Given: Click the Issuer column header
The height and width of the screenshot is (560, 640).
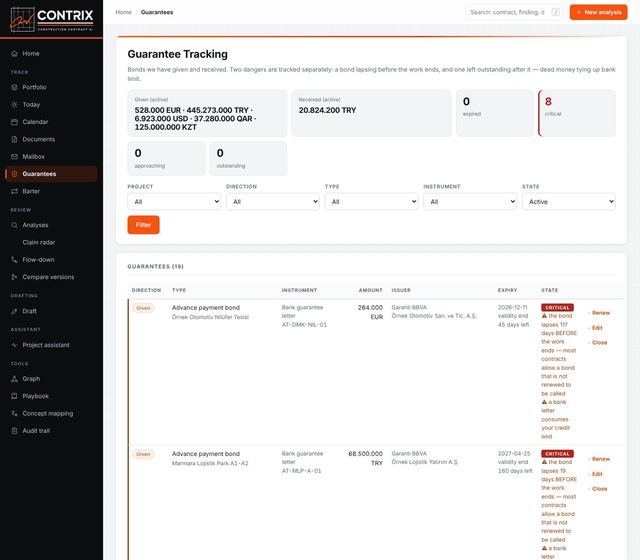Looking at the screenshot, I should [x=401, y=290].
